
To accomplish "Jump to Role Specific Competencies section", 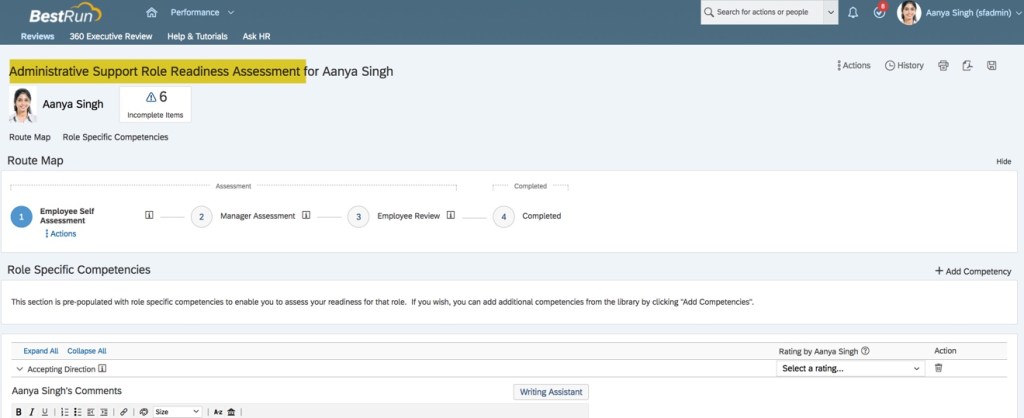I will pos(115,137).
